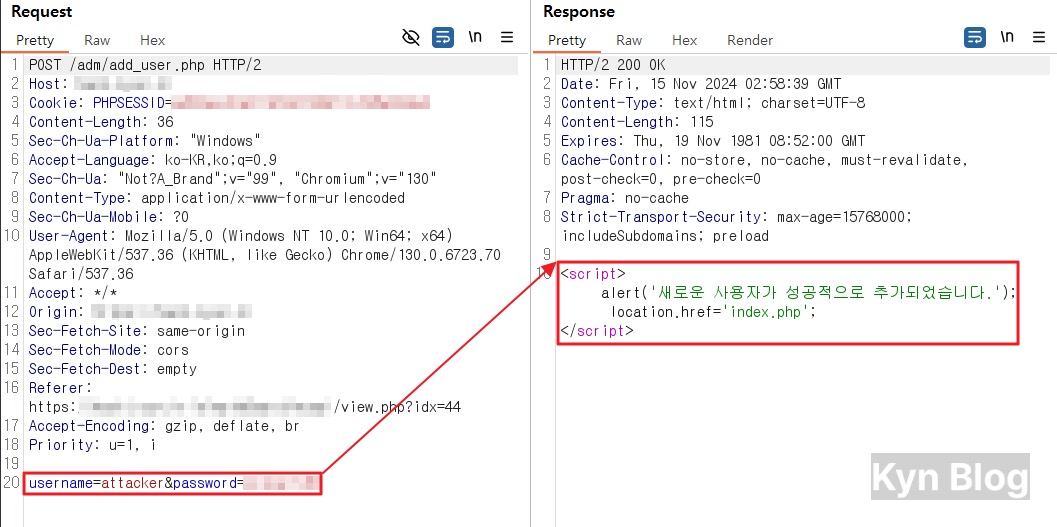1057x527 pixels.
Task: Click the Pragma: no-cache header
Action: click(625, 198)
